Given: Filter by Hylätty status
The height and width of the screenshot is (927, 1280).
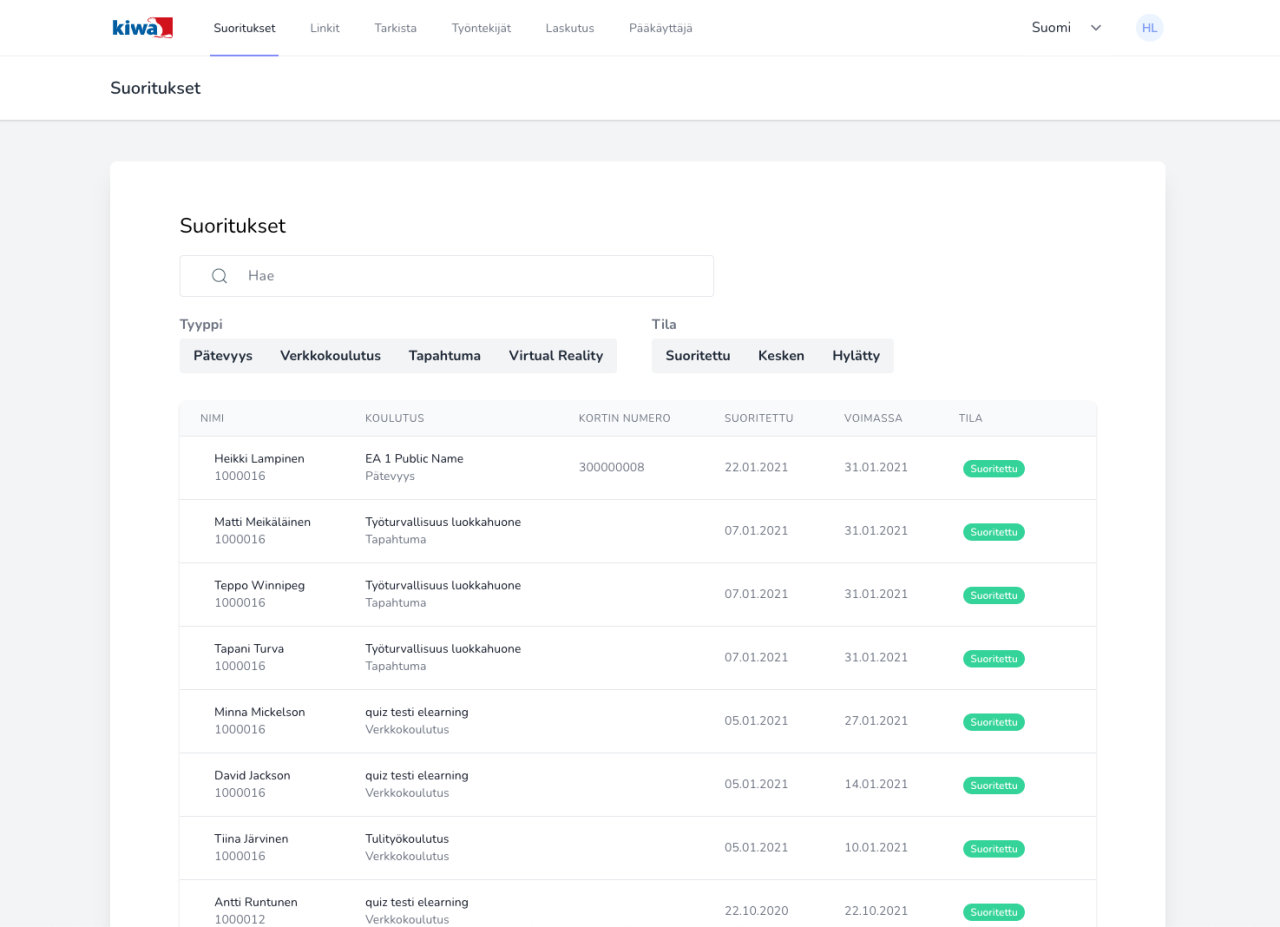Looking at the screenshot, I should pos(856,356).
